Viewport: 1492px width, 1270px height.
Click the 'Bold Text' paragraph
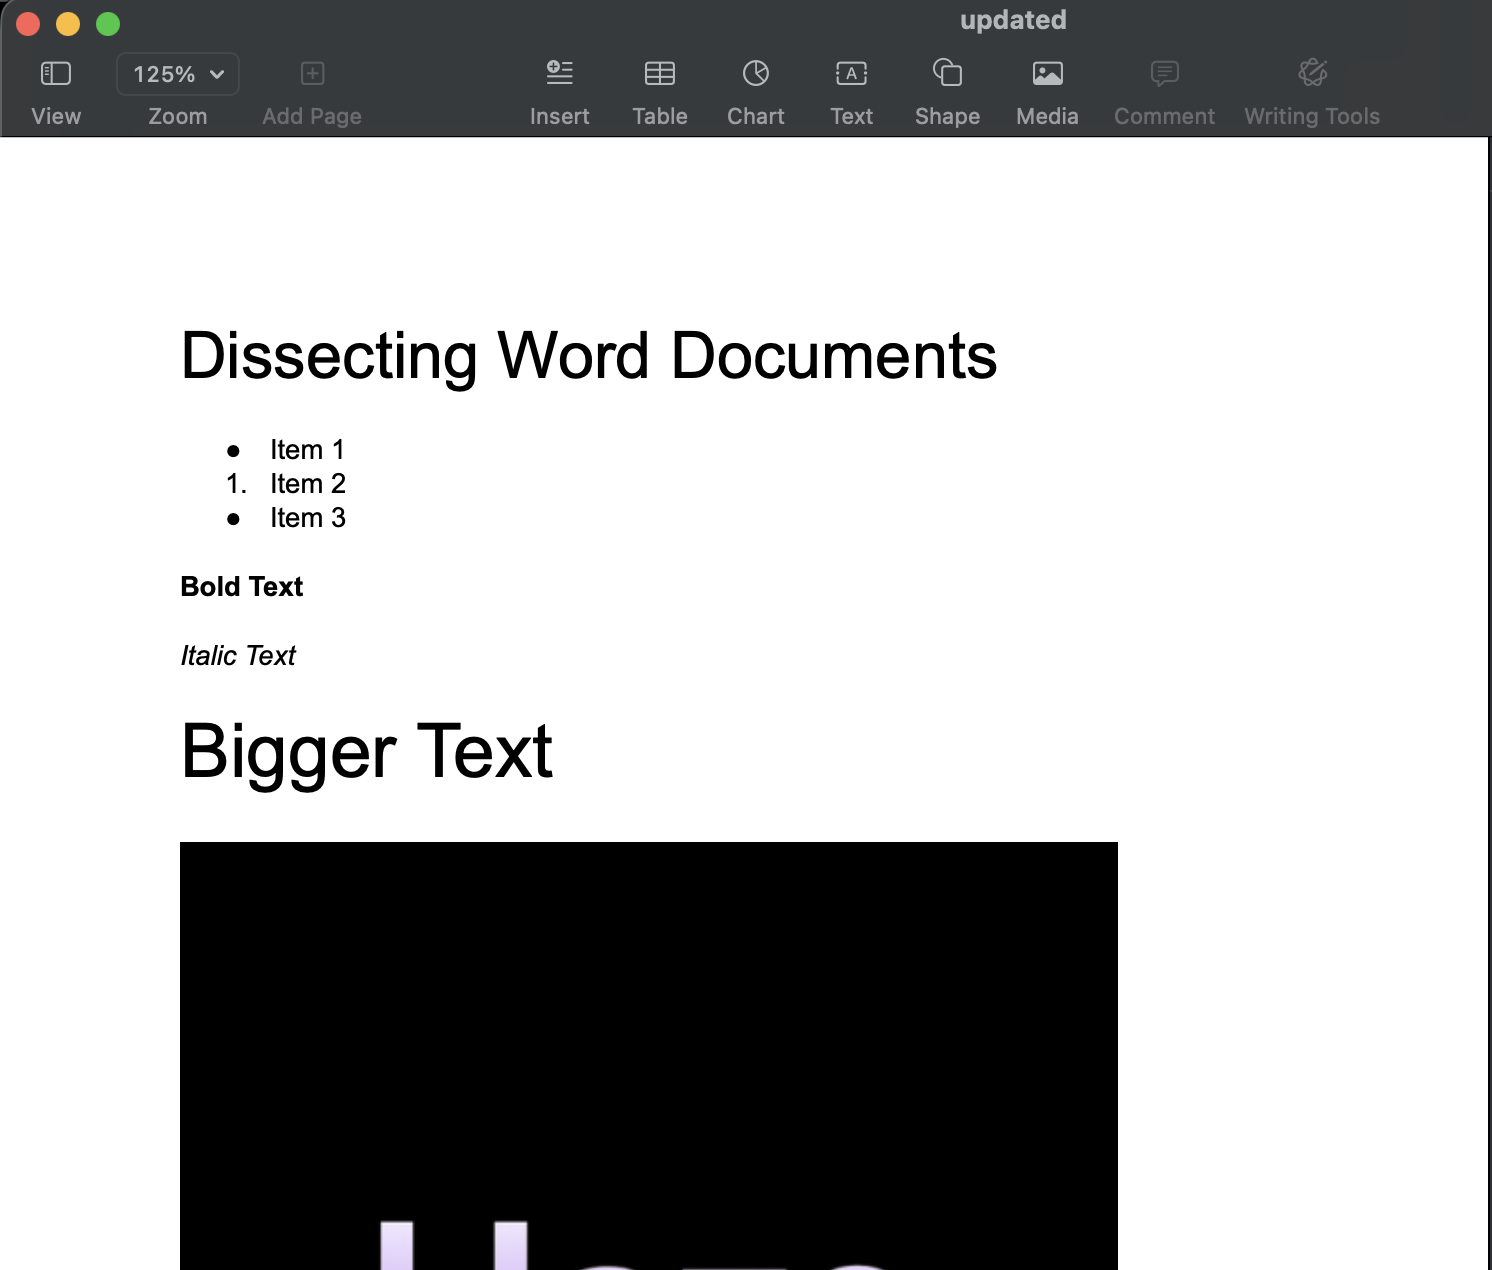click(x=241, y=587)
